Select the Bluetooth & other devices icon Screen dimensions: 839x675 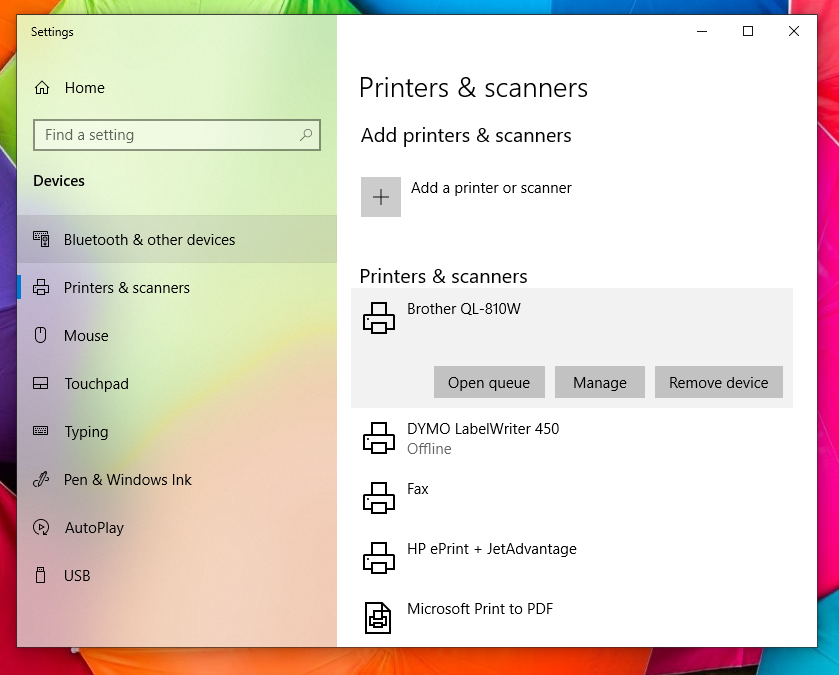coord(40,239)
